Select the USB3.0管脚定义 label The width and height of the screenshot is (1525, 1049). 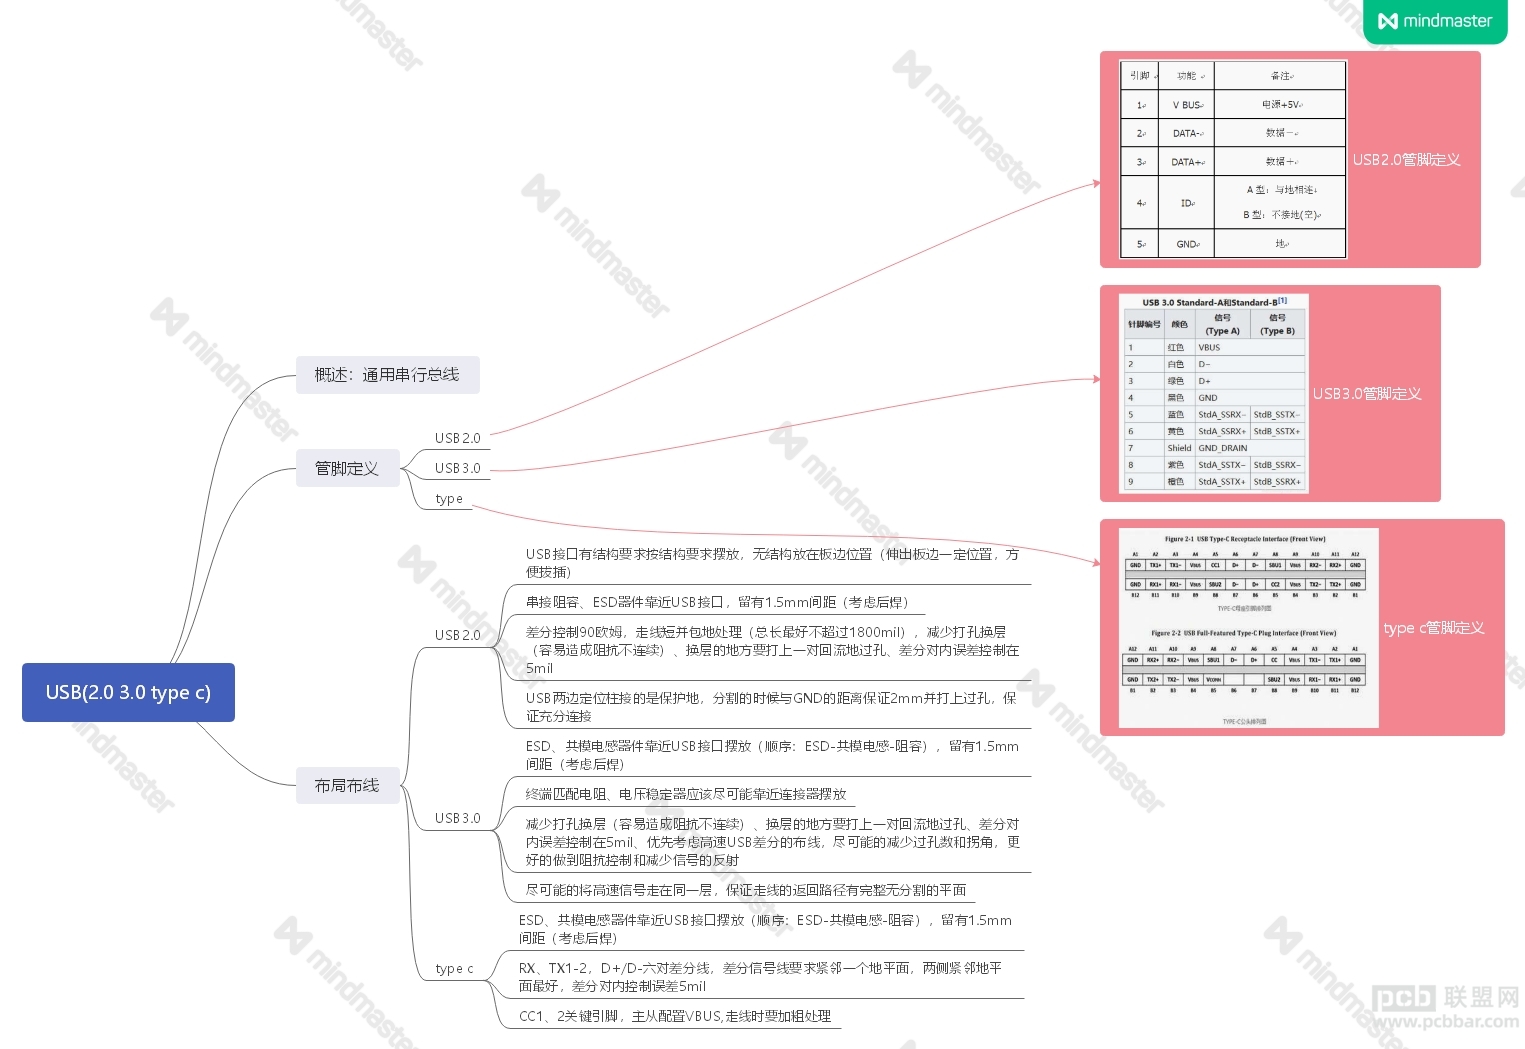point(1367,394)
